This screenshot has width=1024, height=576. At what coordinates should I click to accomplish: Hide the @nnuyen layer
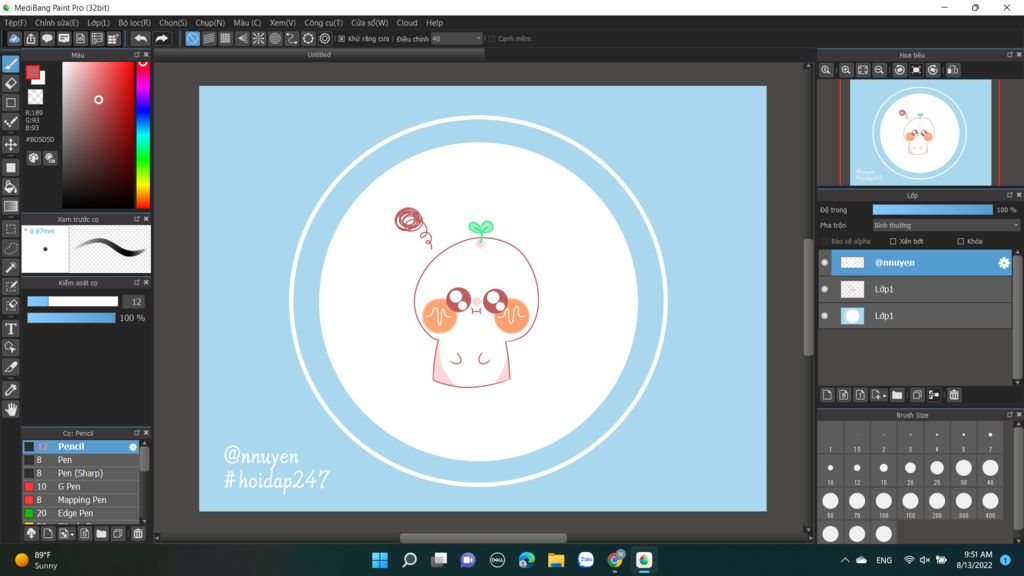tap(825, 263)
